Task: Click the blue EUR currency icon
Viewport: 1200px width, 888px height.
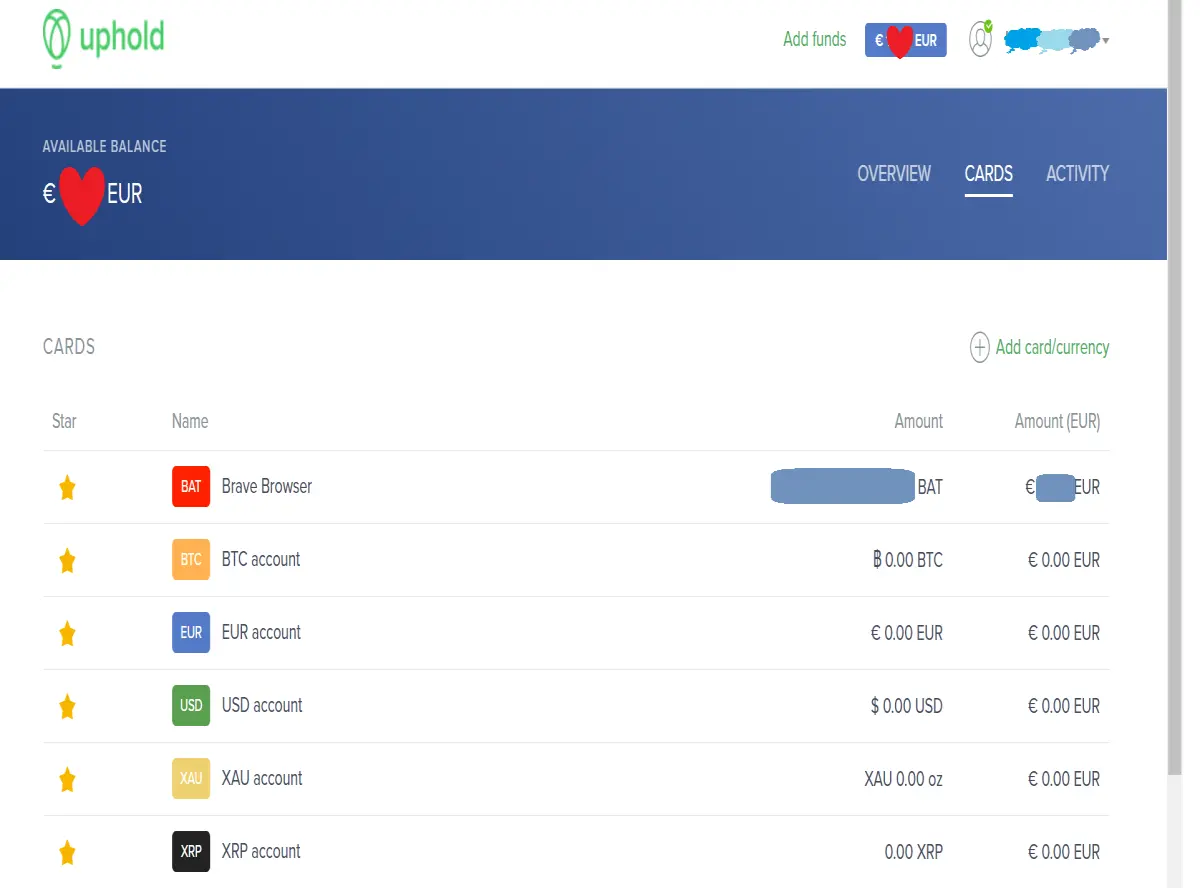Action: (x=191, y=633)
